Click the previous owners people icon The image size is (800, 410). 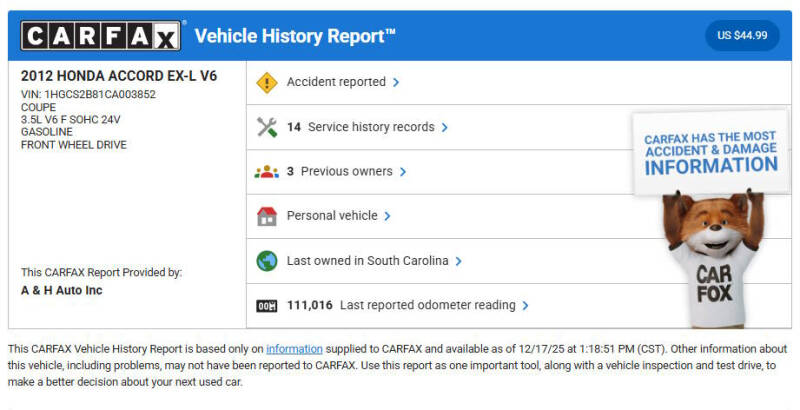point(267,171)
